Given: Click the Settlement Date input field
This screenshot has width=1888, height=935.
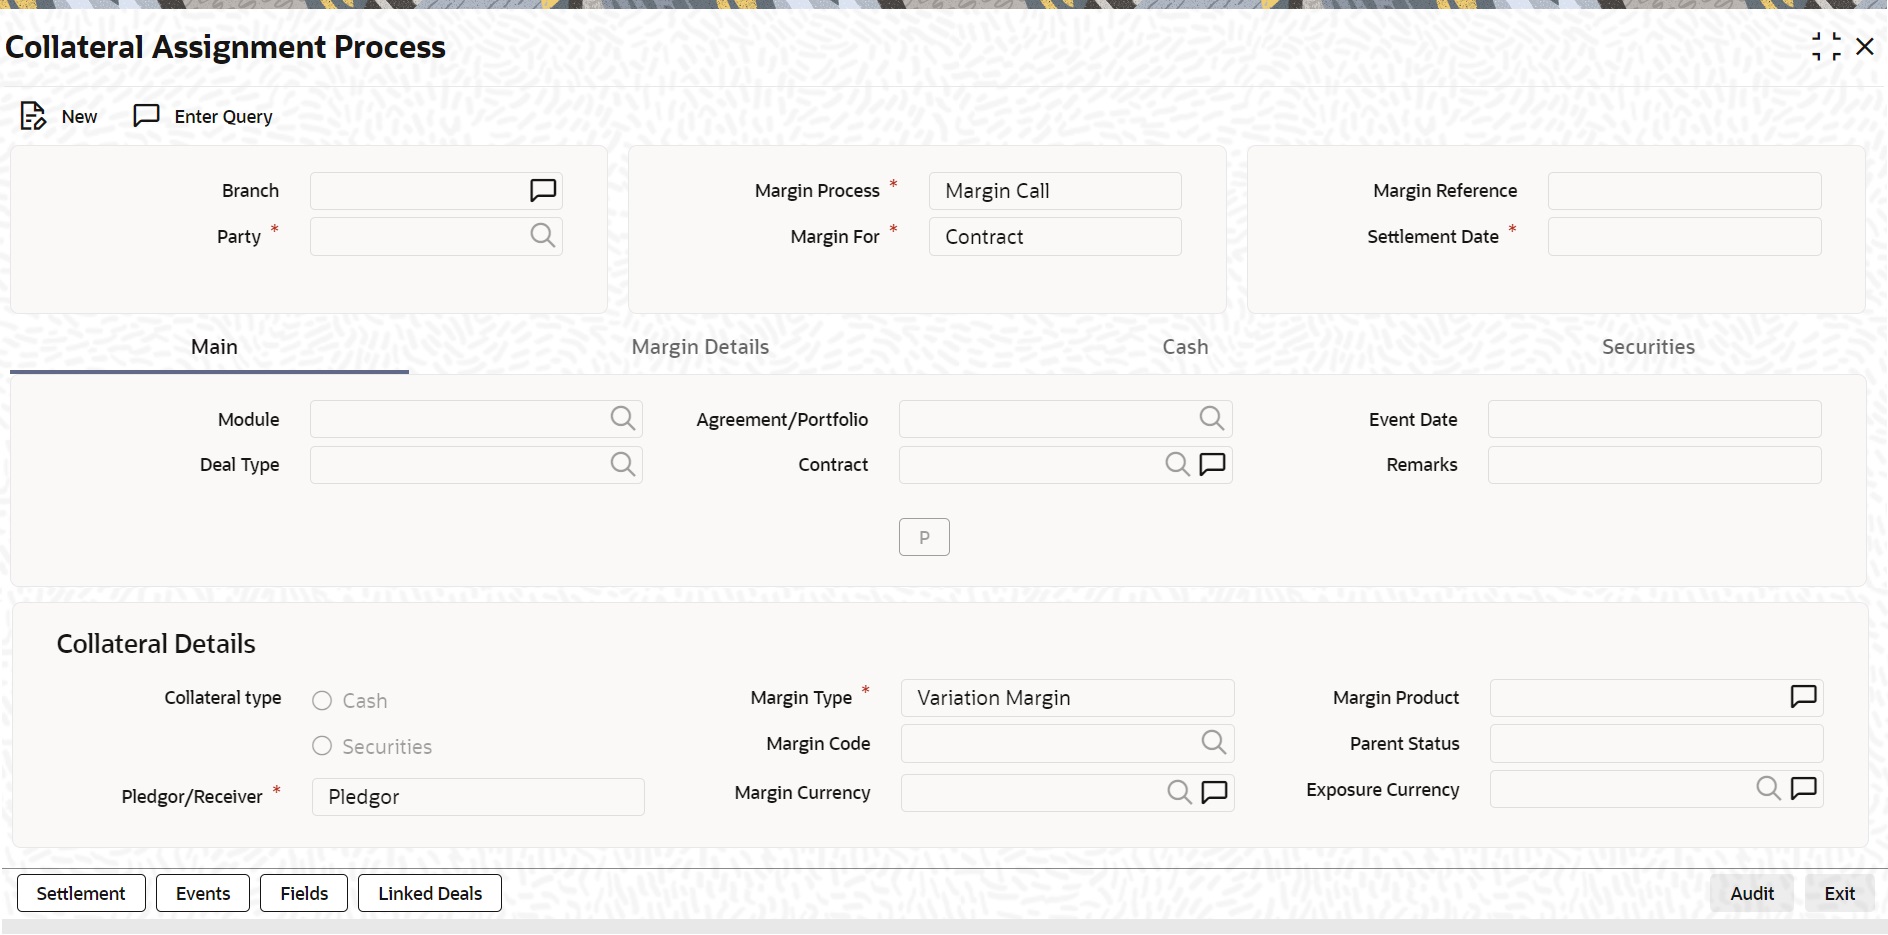Looking at the screenshot, I should 1684,236.
